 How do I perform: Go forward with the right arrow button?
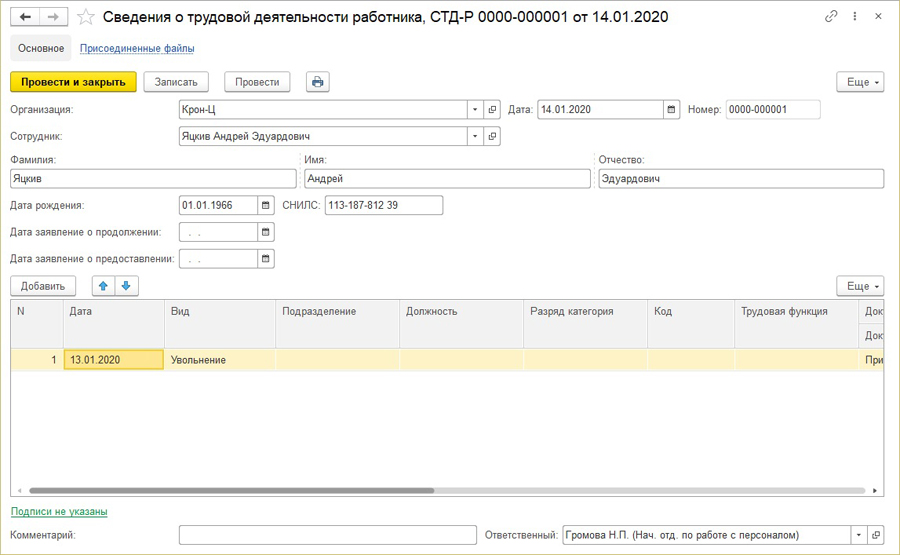(x=53, y=17)
